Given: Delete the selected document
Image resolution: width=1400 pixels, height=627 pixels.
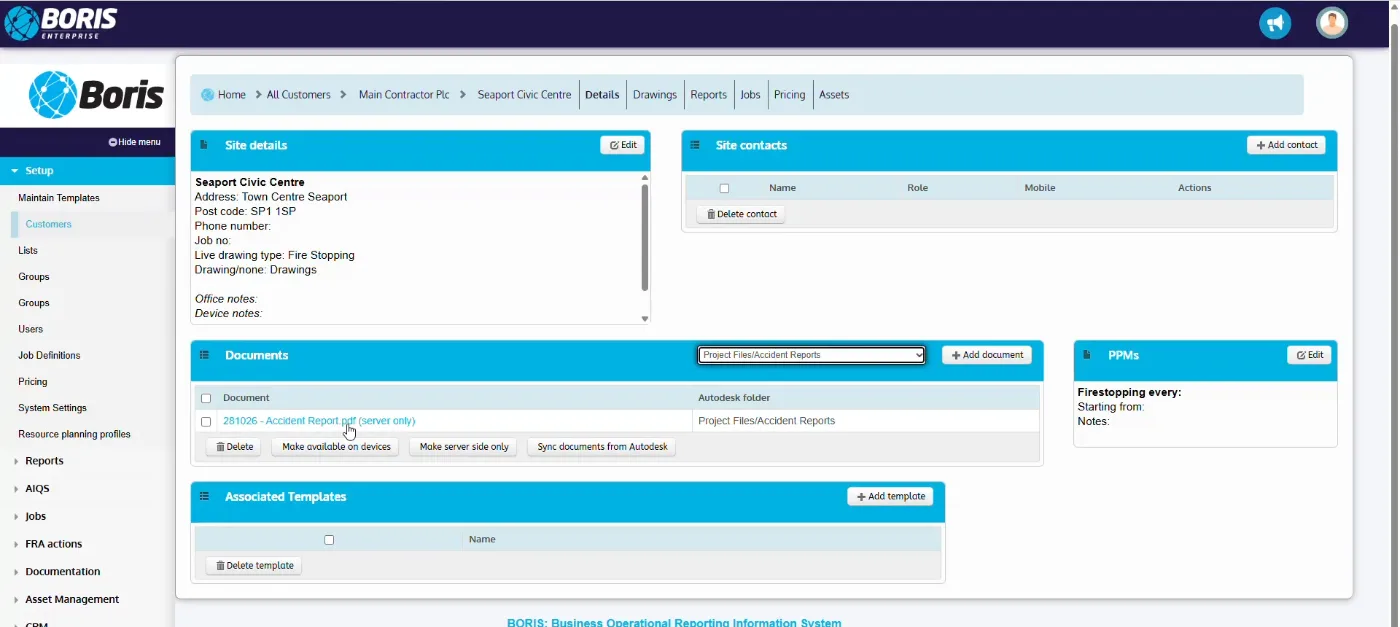Looking at the screenshot, I should pos(234,447).
